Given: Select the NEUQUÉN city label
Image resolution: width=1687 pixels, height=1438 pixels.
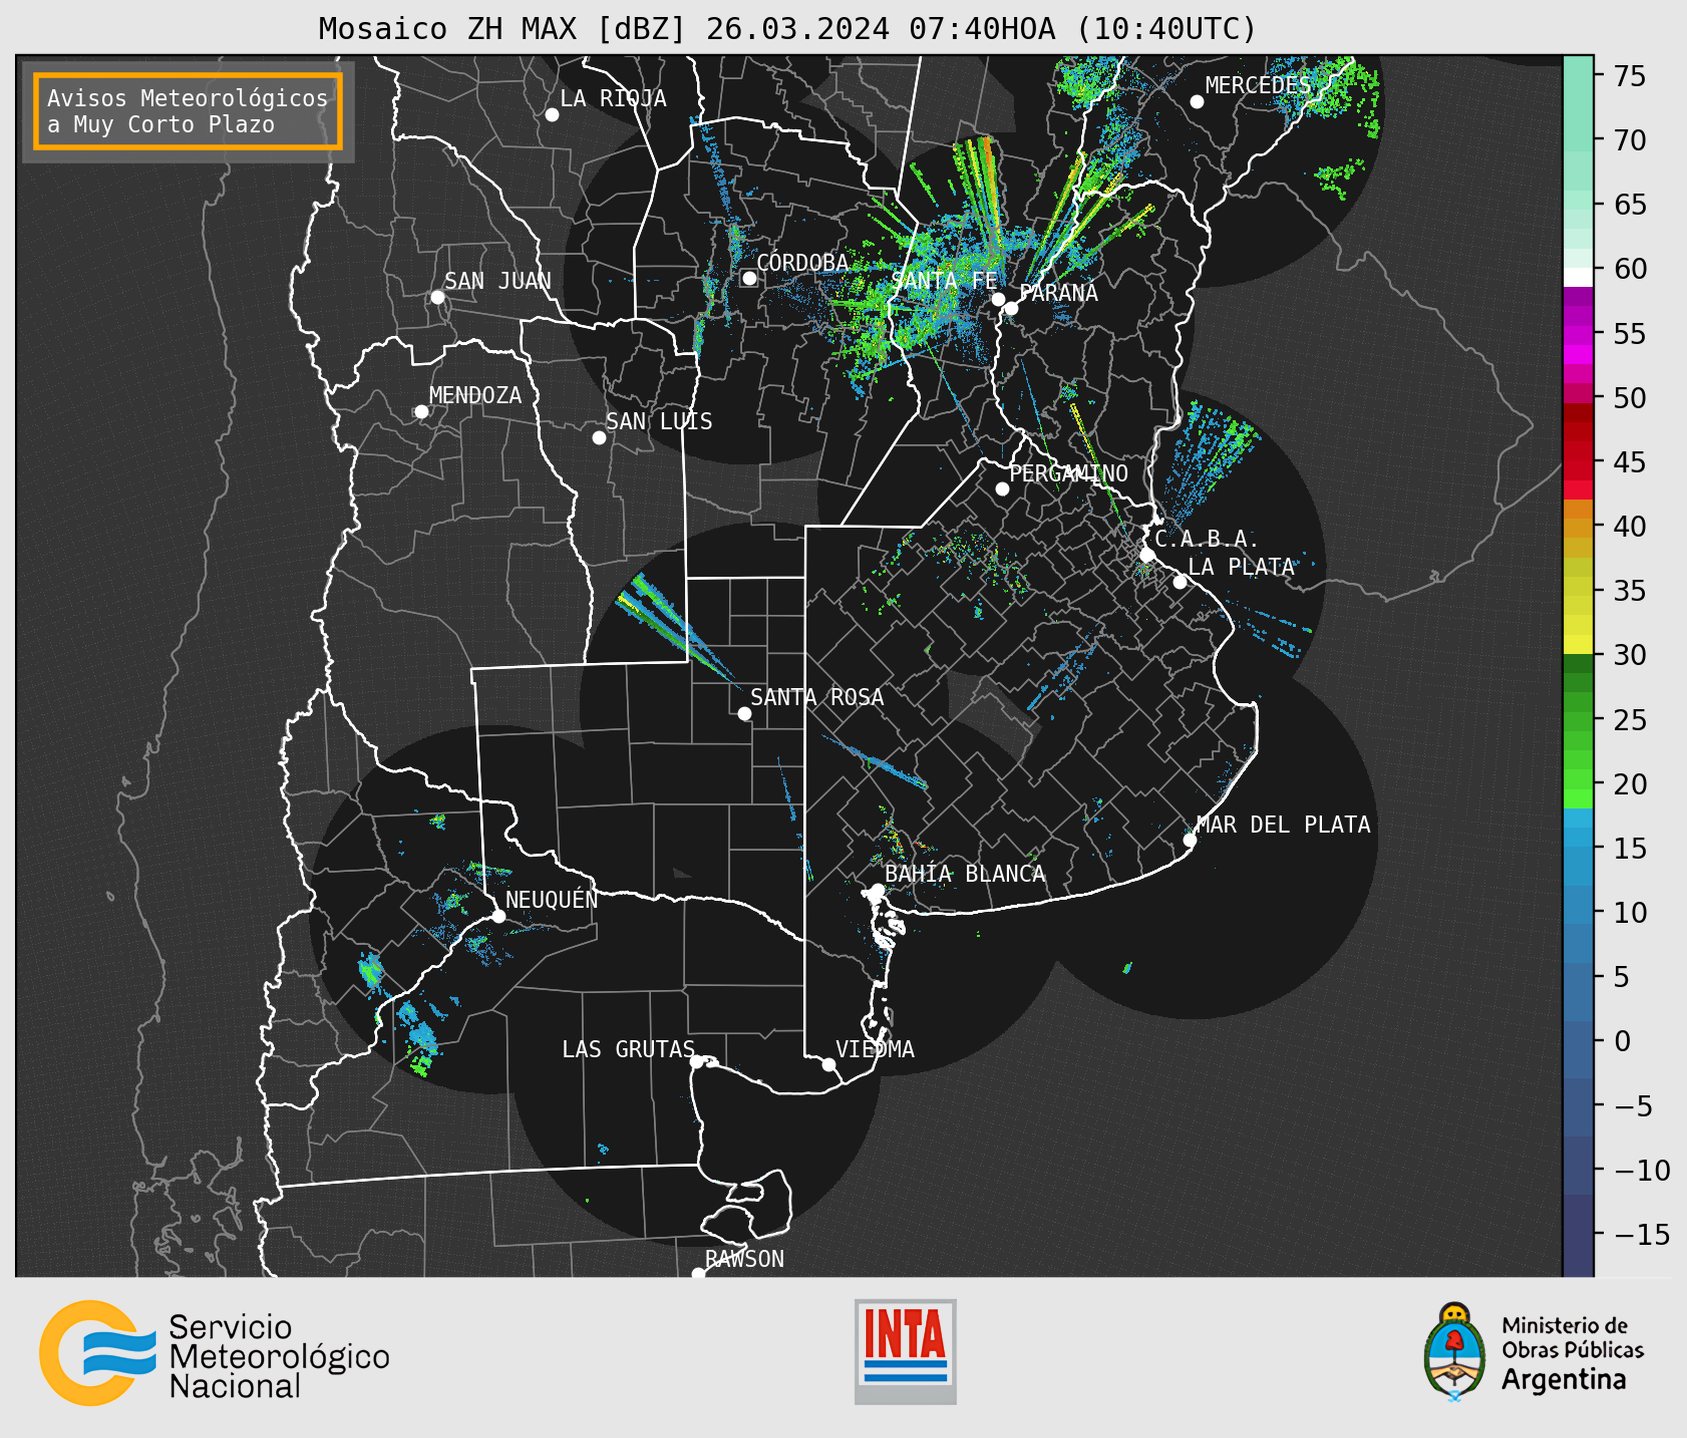Looking at the screenshot, I should click(551, 899).
